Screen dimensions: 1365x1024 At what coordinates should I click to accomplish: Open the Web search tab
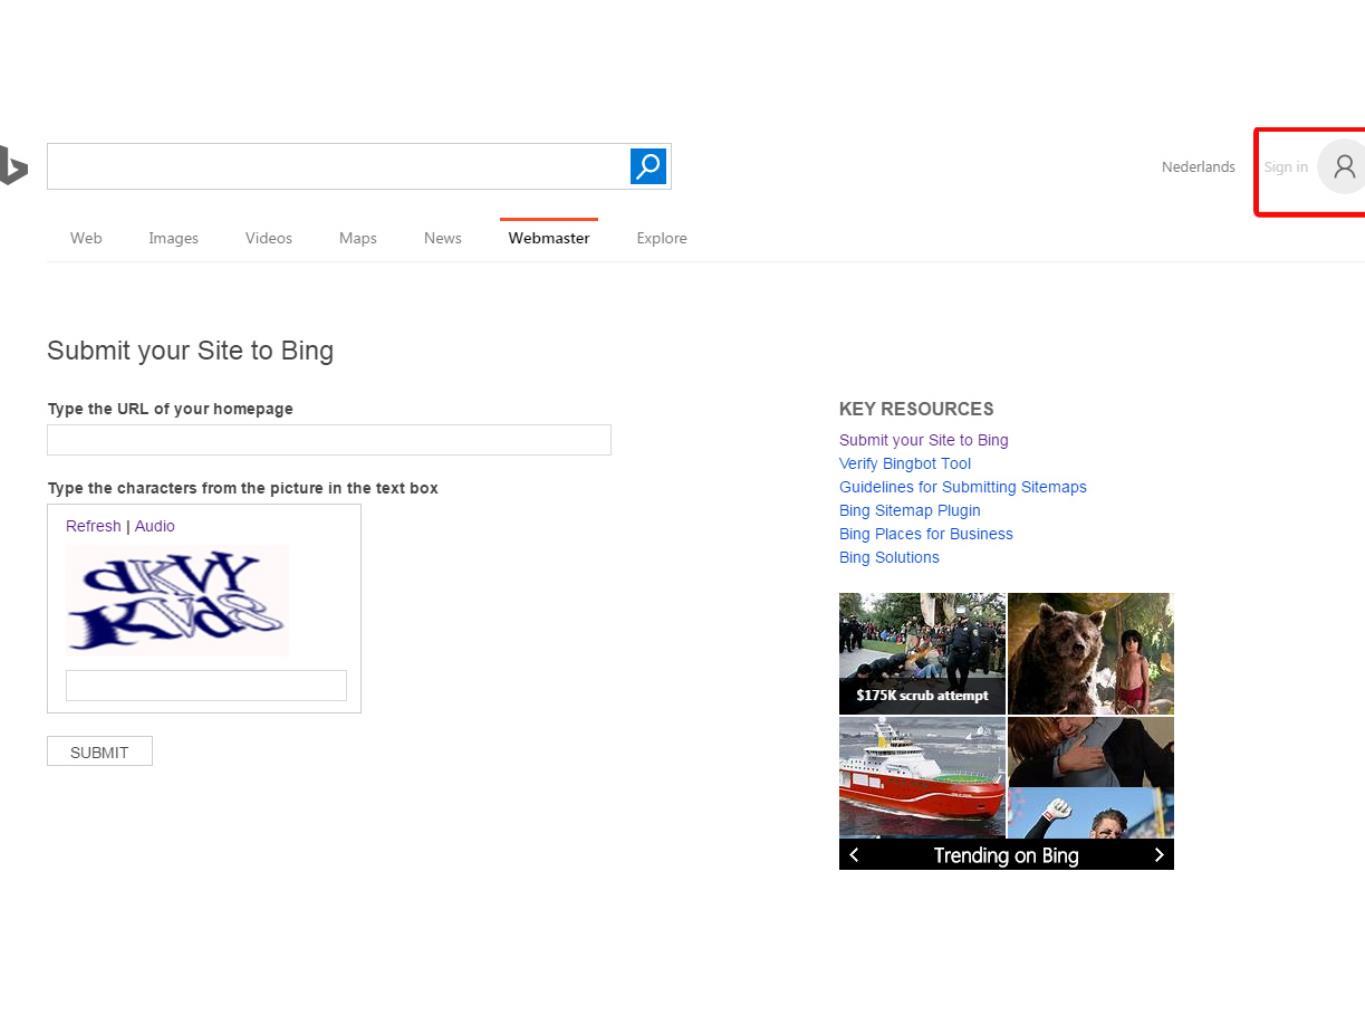(x=86, y=238)
